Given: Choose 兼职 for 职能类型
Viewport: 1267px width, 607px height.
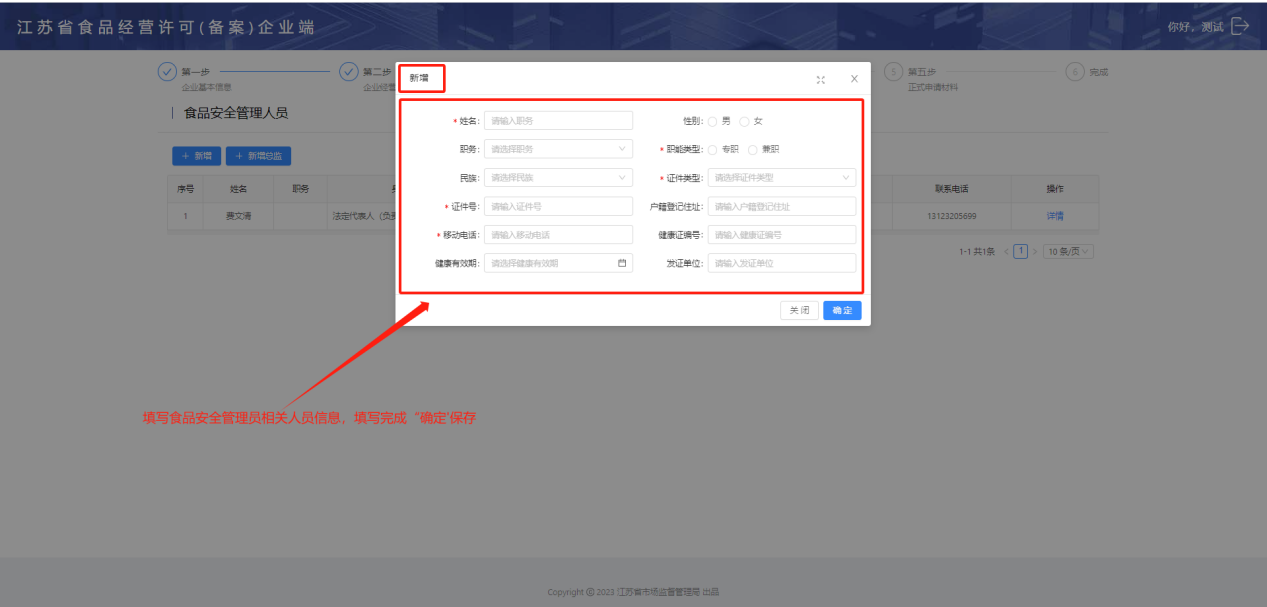Looking at the screenshot, I should [x=753, y=149].
